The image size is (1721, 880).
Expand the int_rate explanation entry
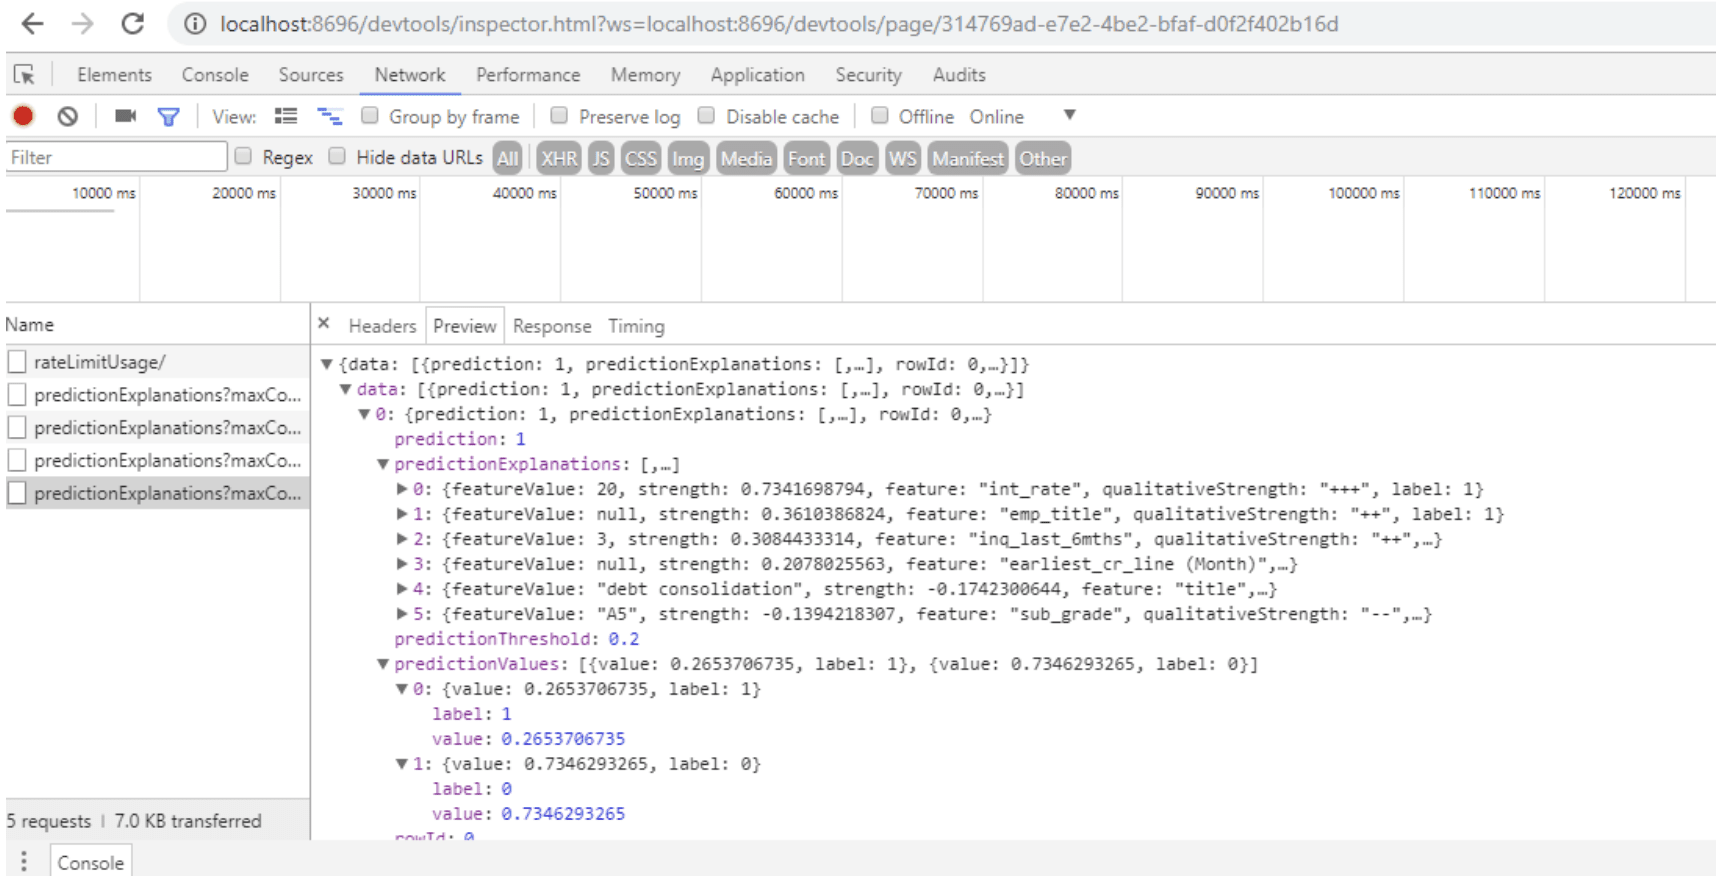(x=401, y=489)
